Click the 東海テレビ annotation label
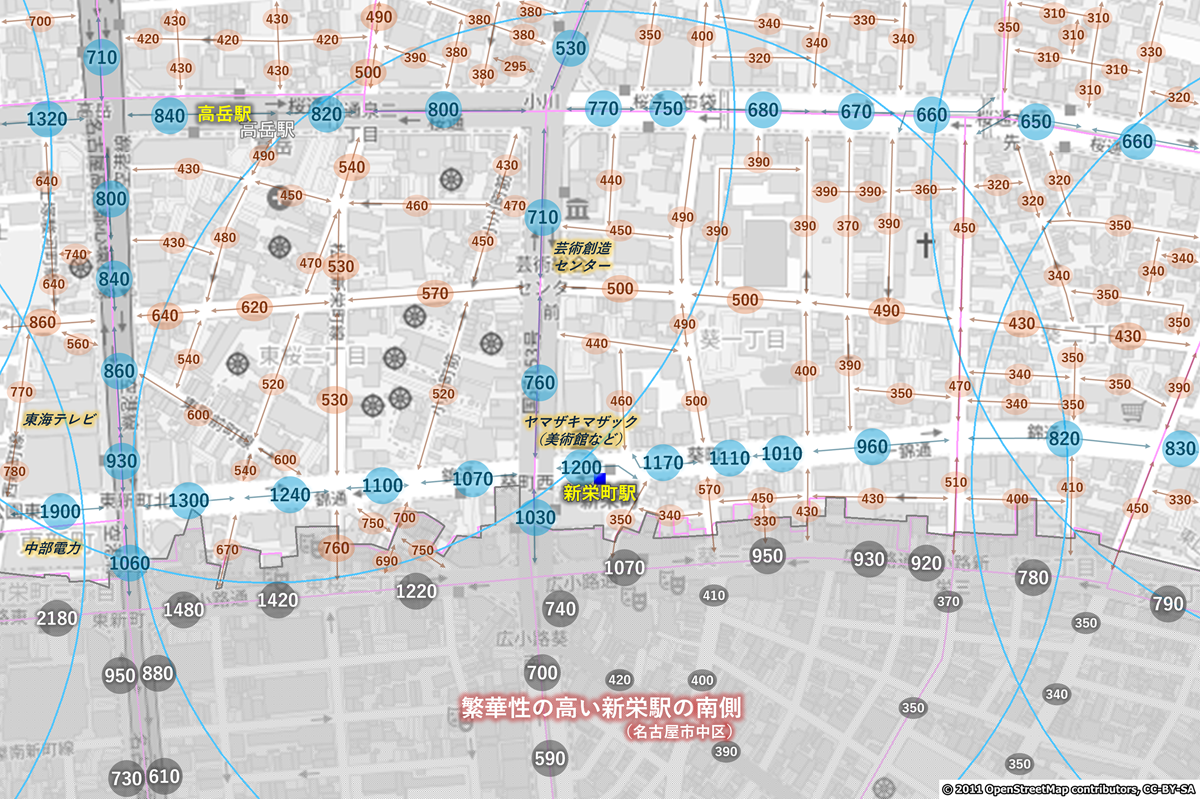The width and height of the screenshot is (1200, 799). tap(61, 418)
